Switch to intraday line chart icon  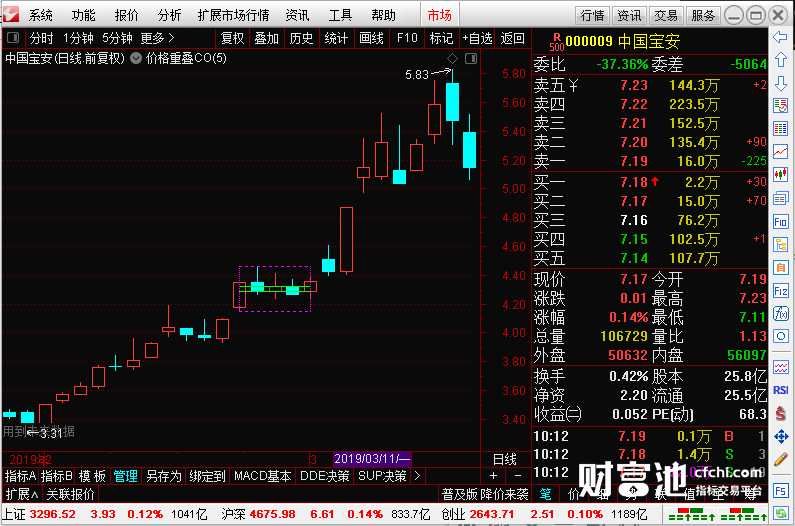780,151
